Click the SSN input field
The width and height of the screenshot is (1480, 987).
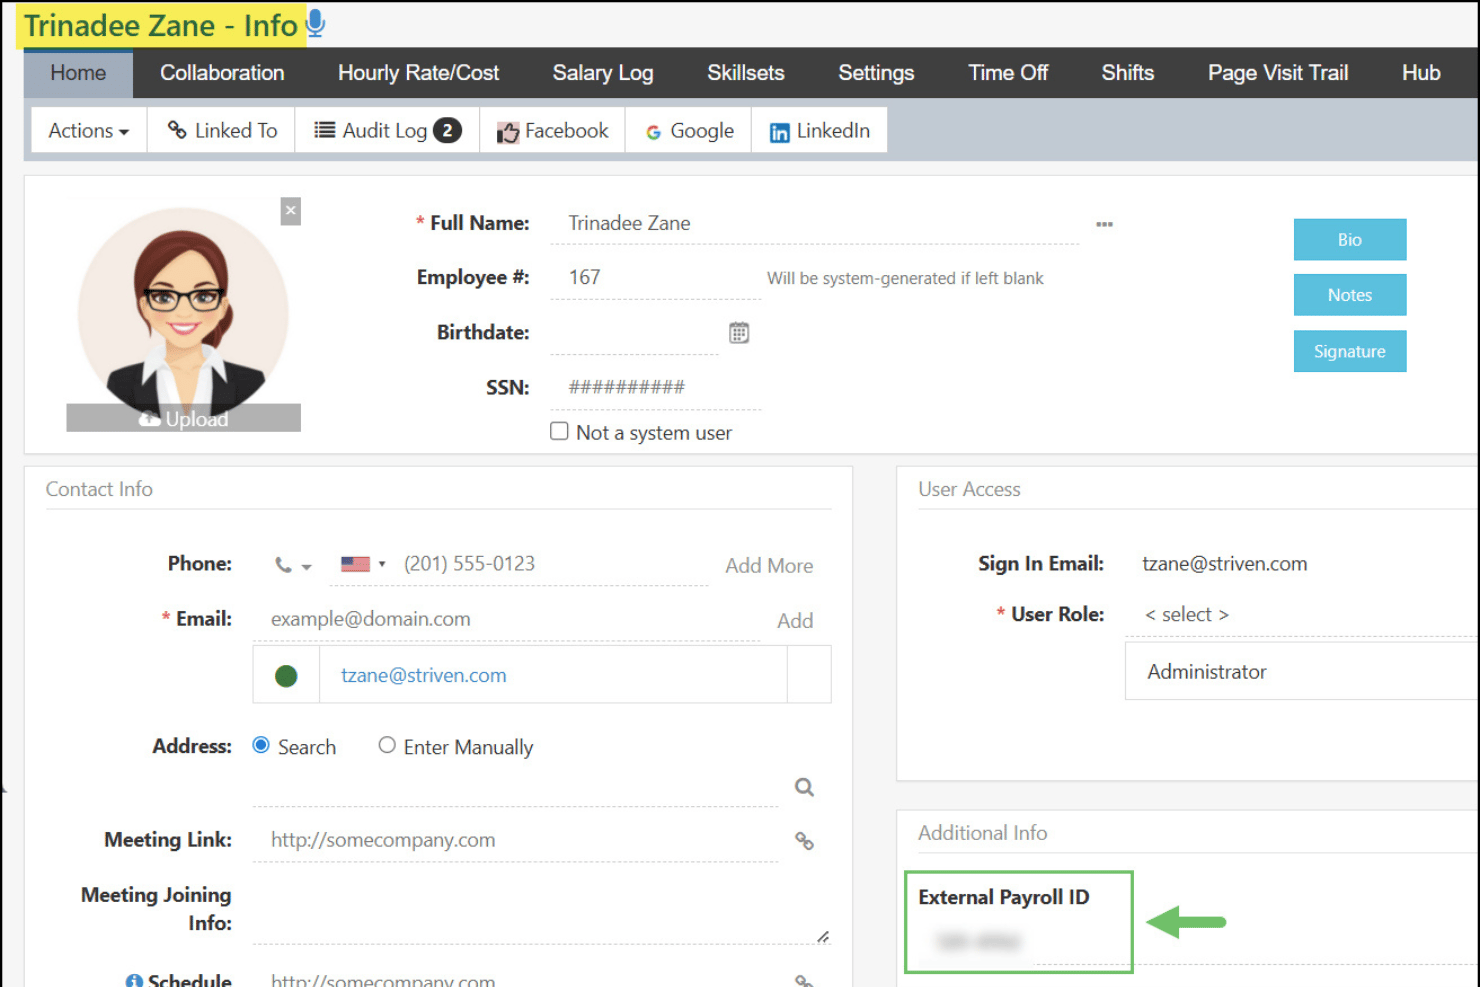coord(656,388)
